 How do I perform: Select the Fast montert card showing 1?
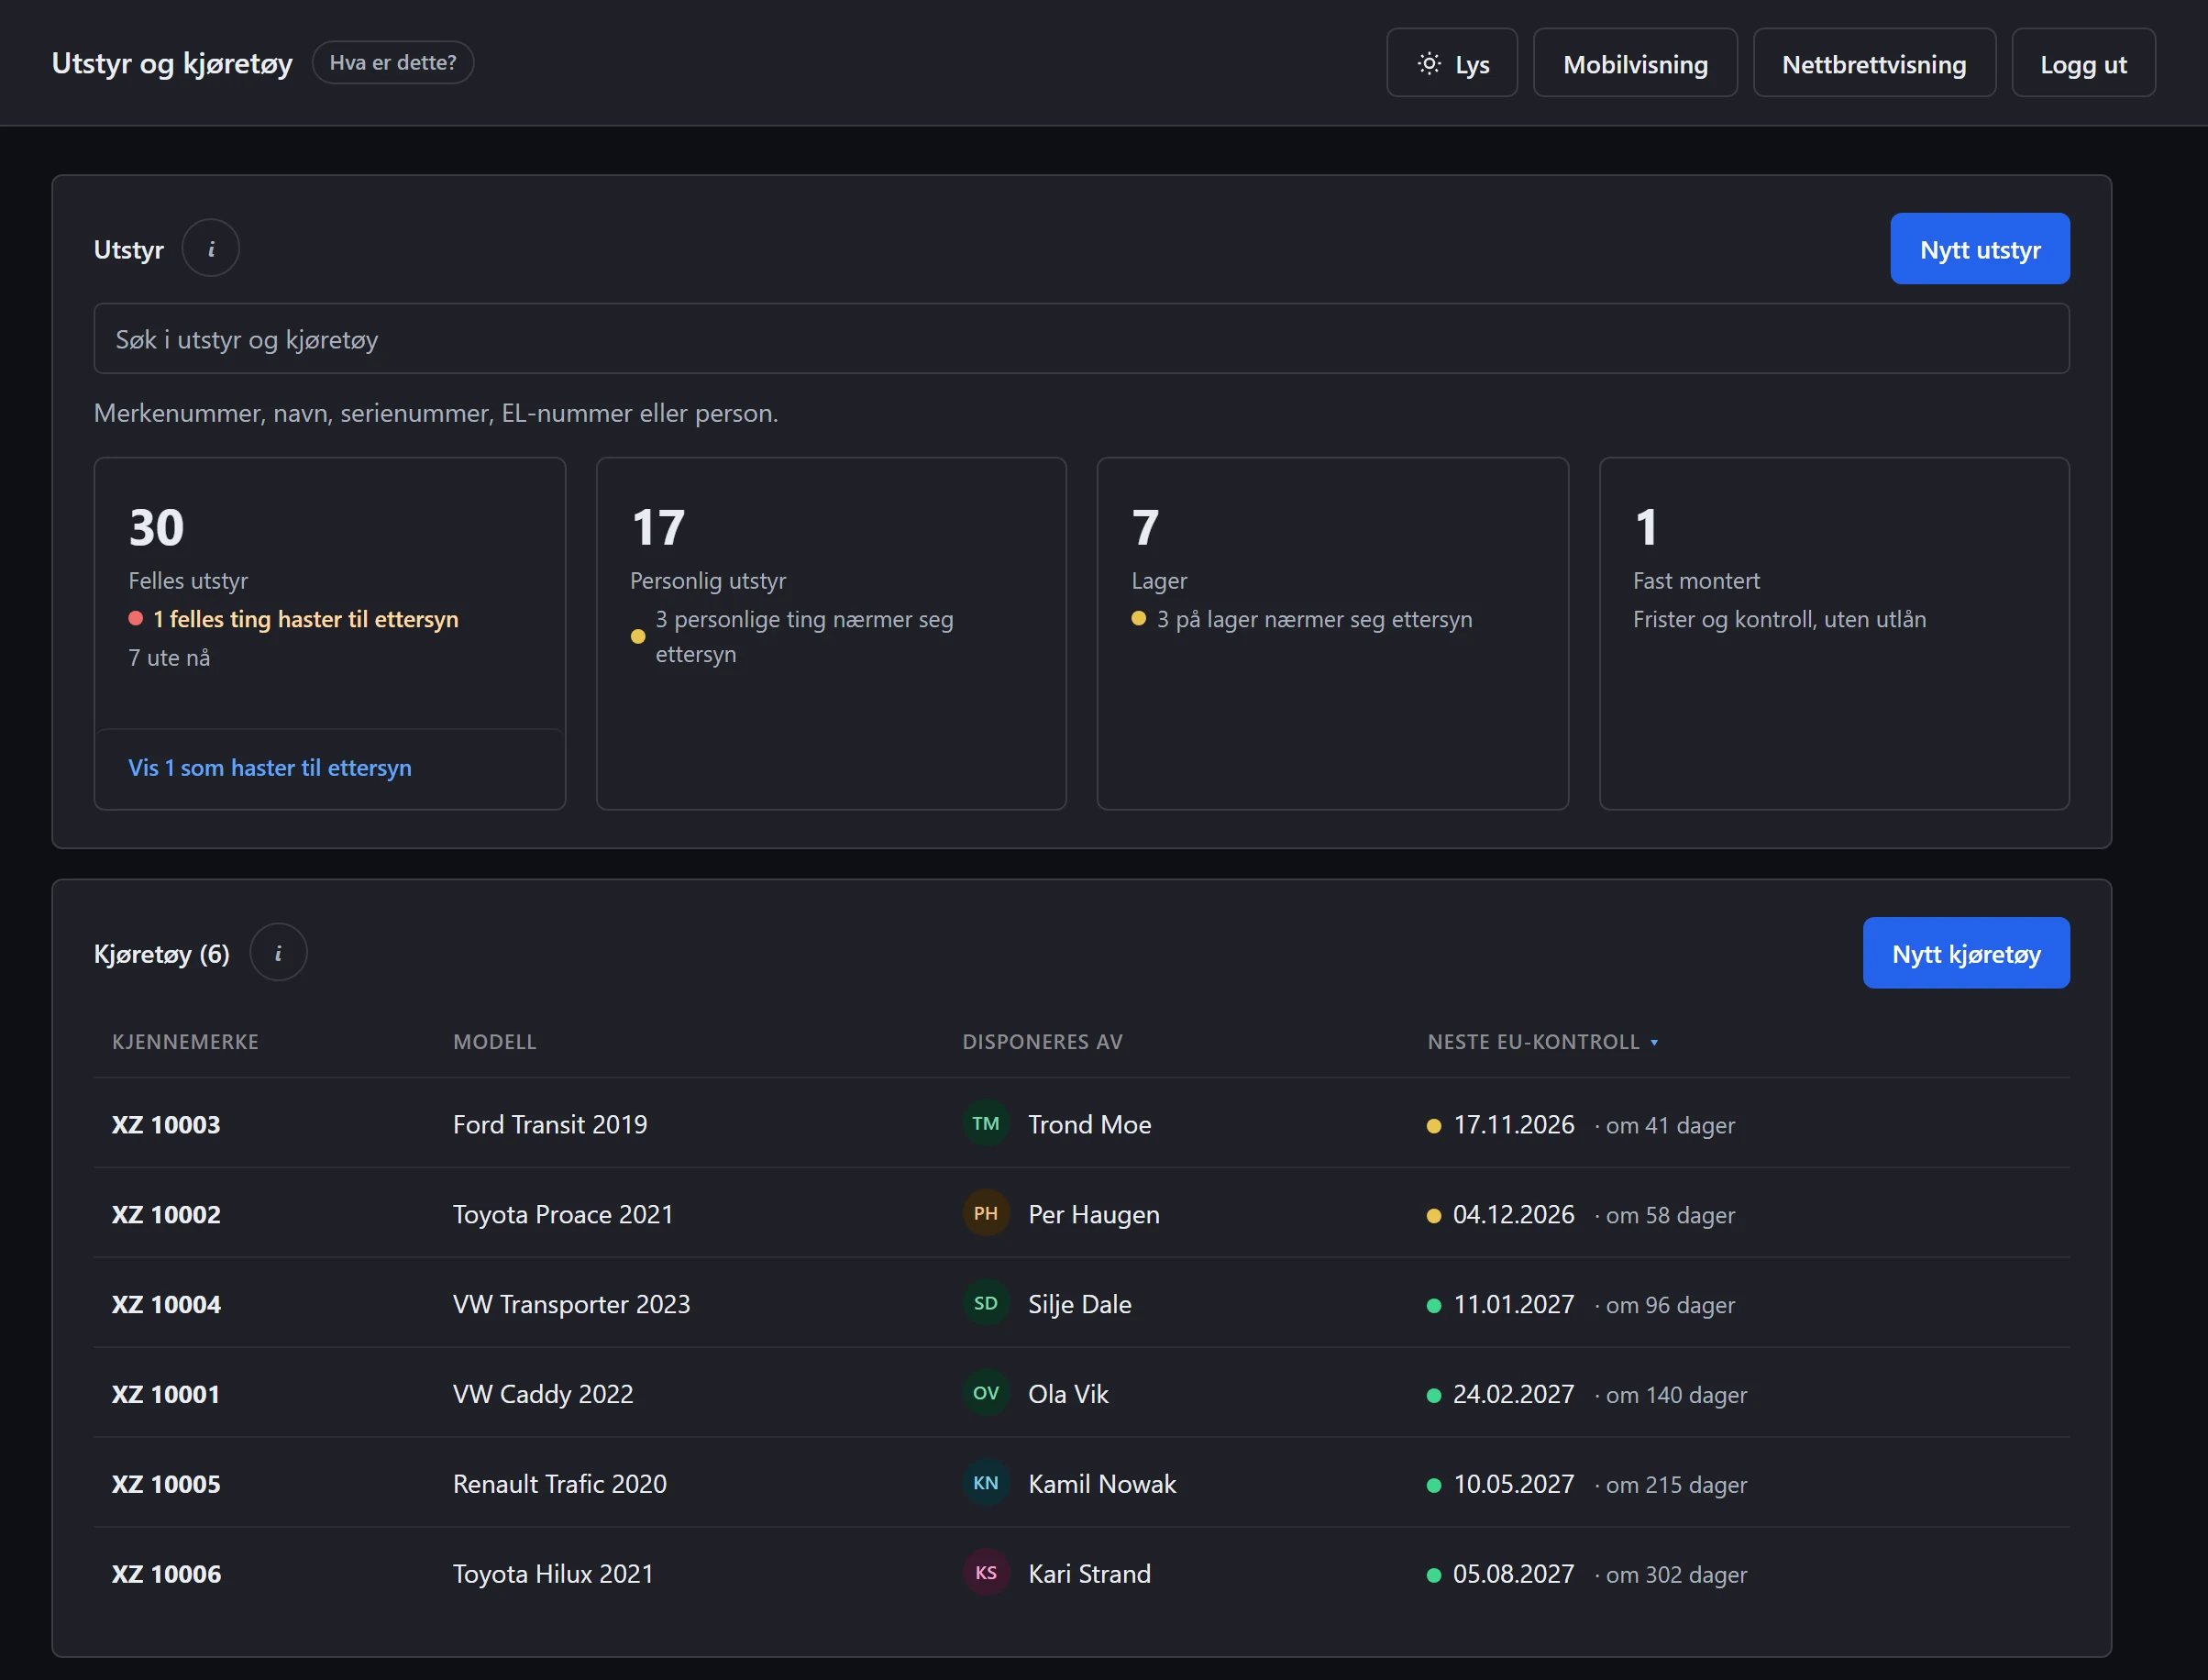coord(1834,634)
